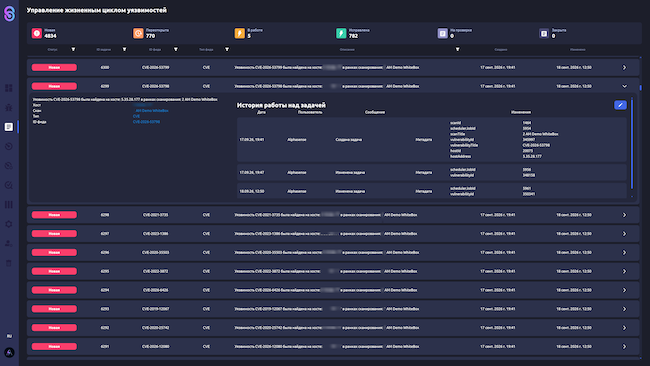Expand task row 6297
Screen dimensions: 650x366
coord(624,234)
